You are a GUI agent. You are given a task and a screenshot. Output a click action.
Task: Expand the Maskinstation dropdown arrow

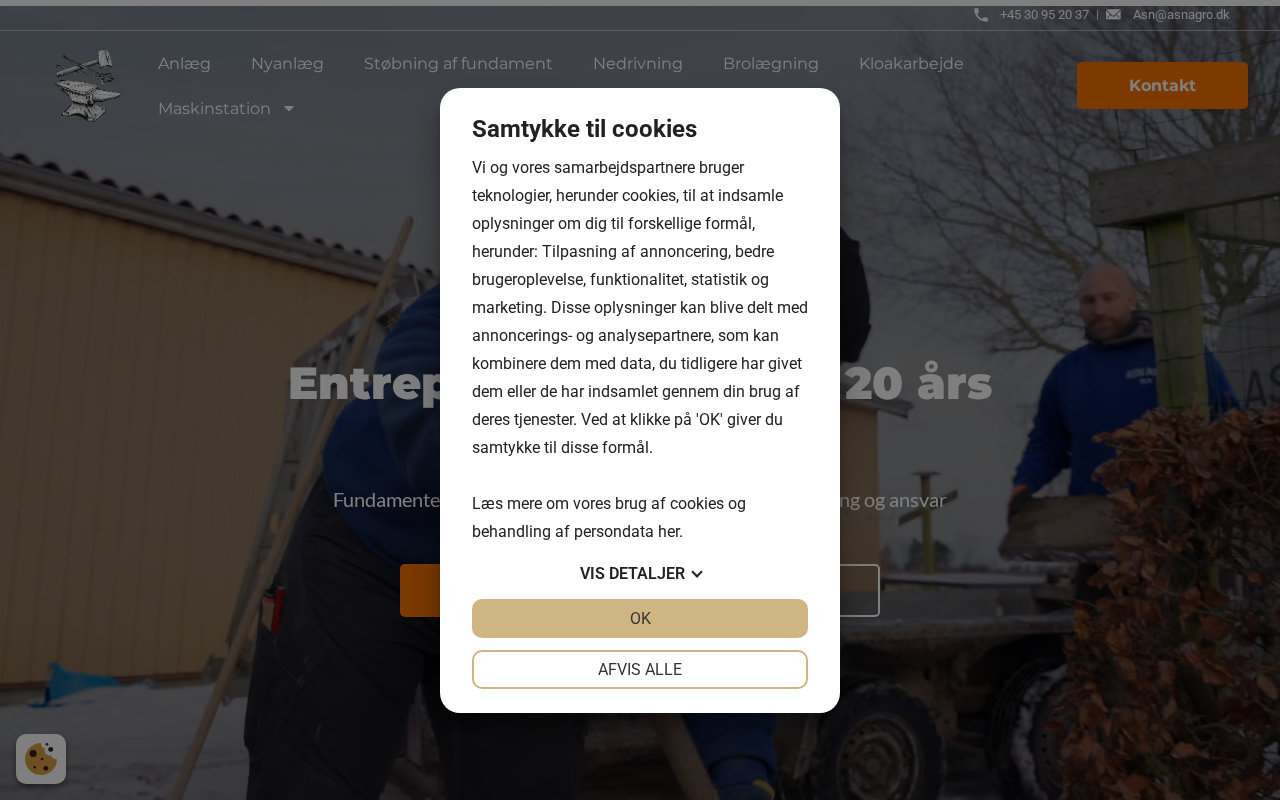(x=289, y=108)
